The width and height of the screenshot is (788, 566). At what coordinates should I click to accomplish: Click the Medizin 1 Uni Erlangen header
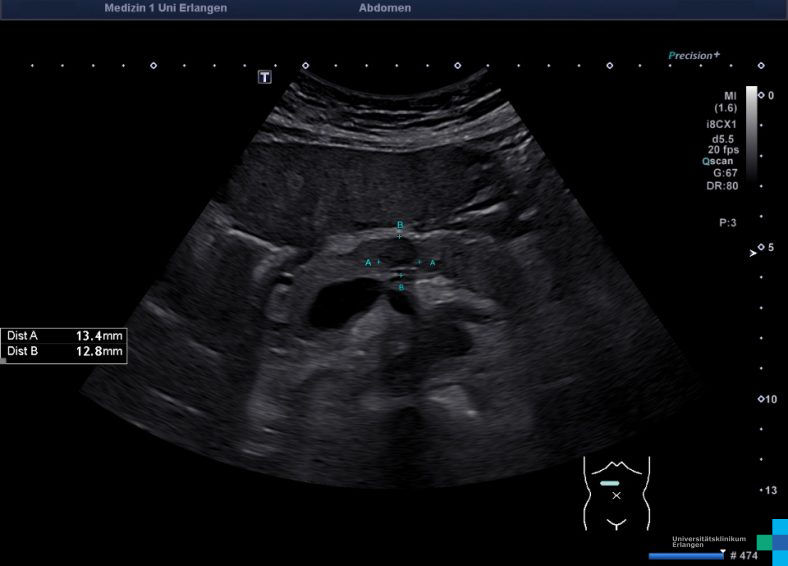165,8
